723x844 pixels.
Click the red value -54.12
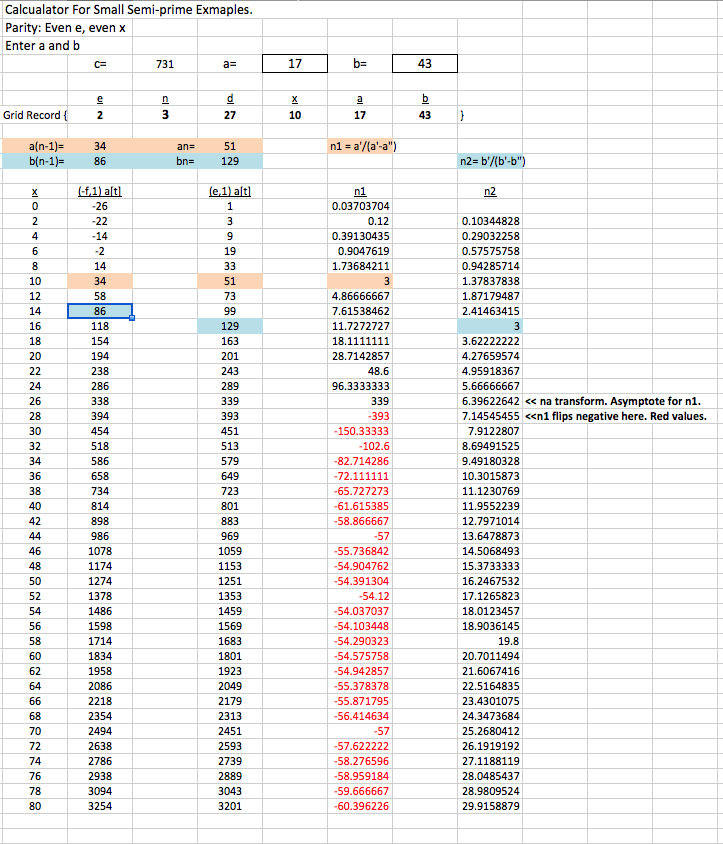coord(360,596)
